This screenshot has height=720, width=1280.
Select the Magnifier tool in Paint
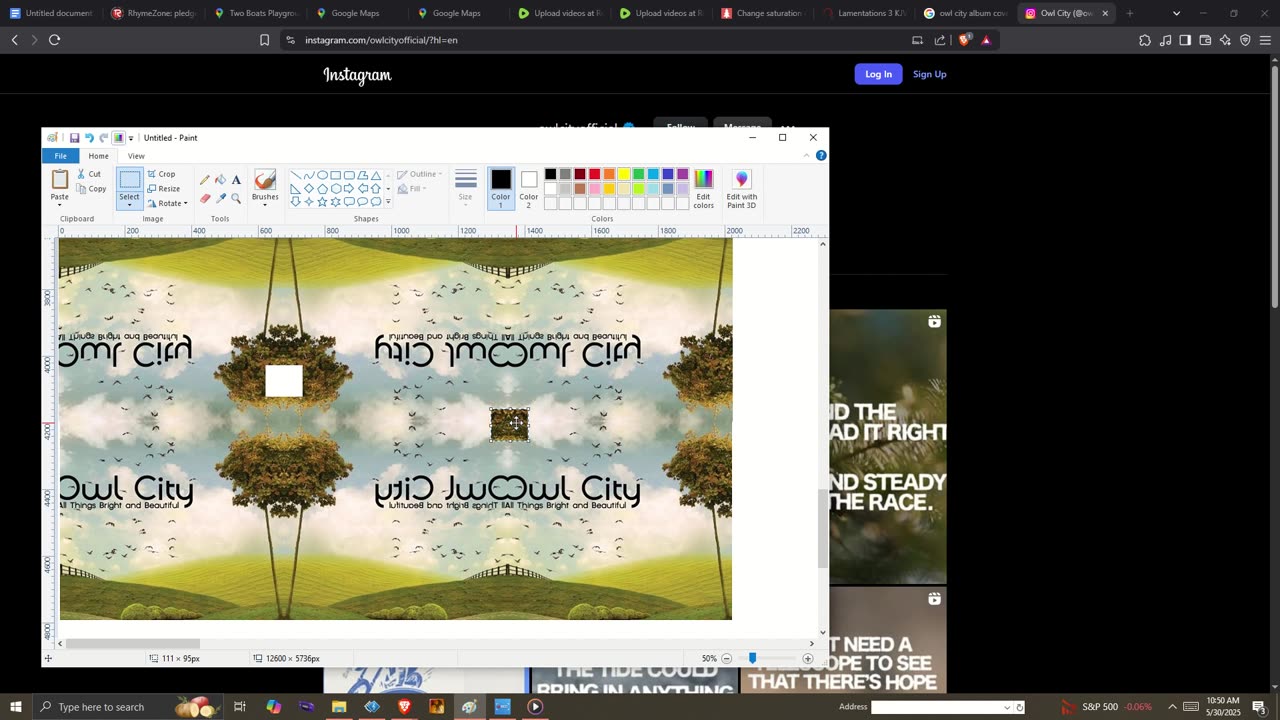(x=236, y=198)
